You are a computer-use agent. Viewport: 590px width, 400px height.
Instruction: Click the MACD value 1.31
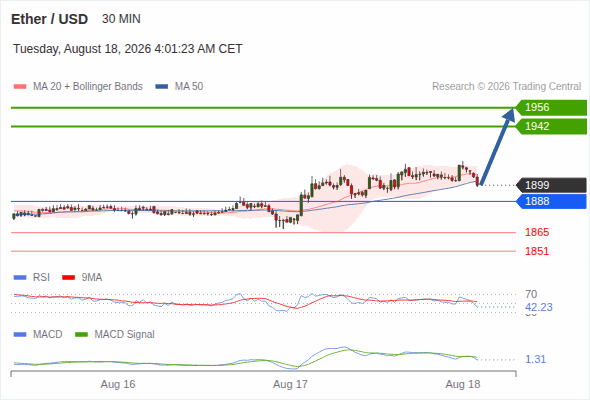(535, 359)
